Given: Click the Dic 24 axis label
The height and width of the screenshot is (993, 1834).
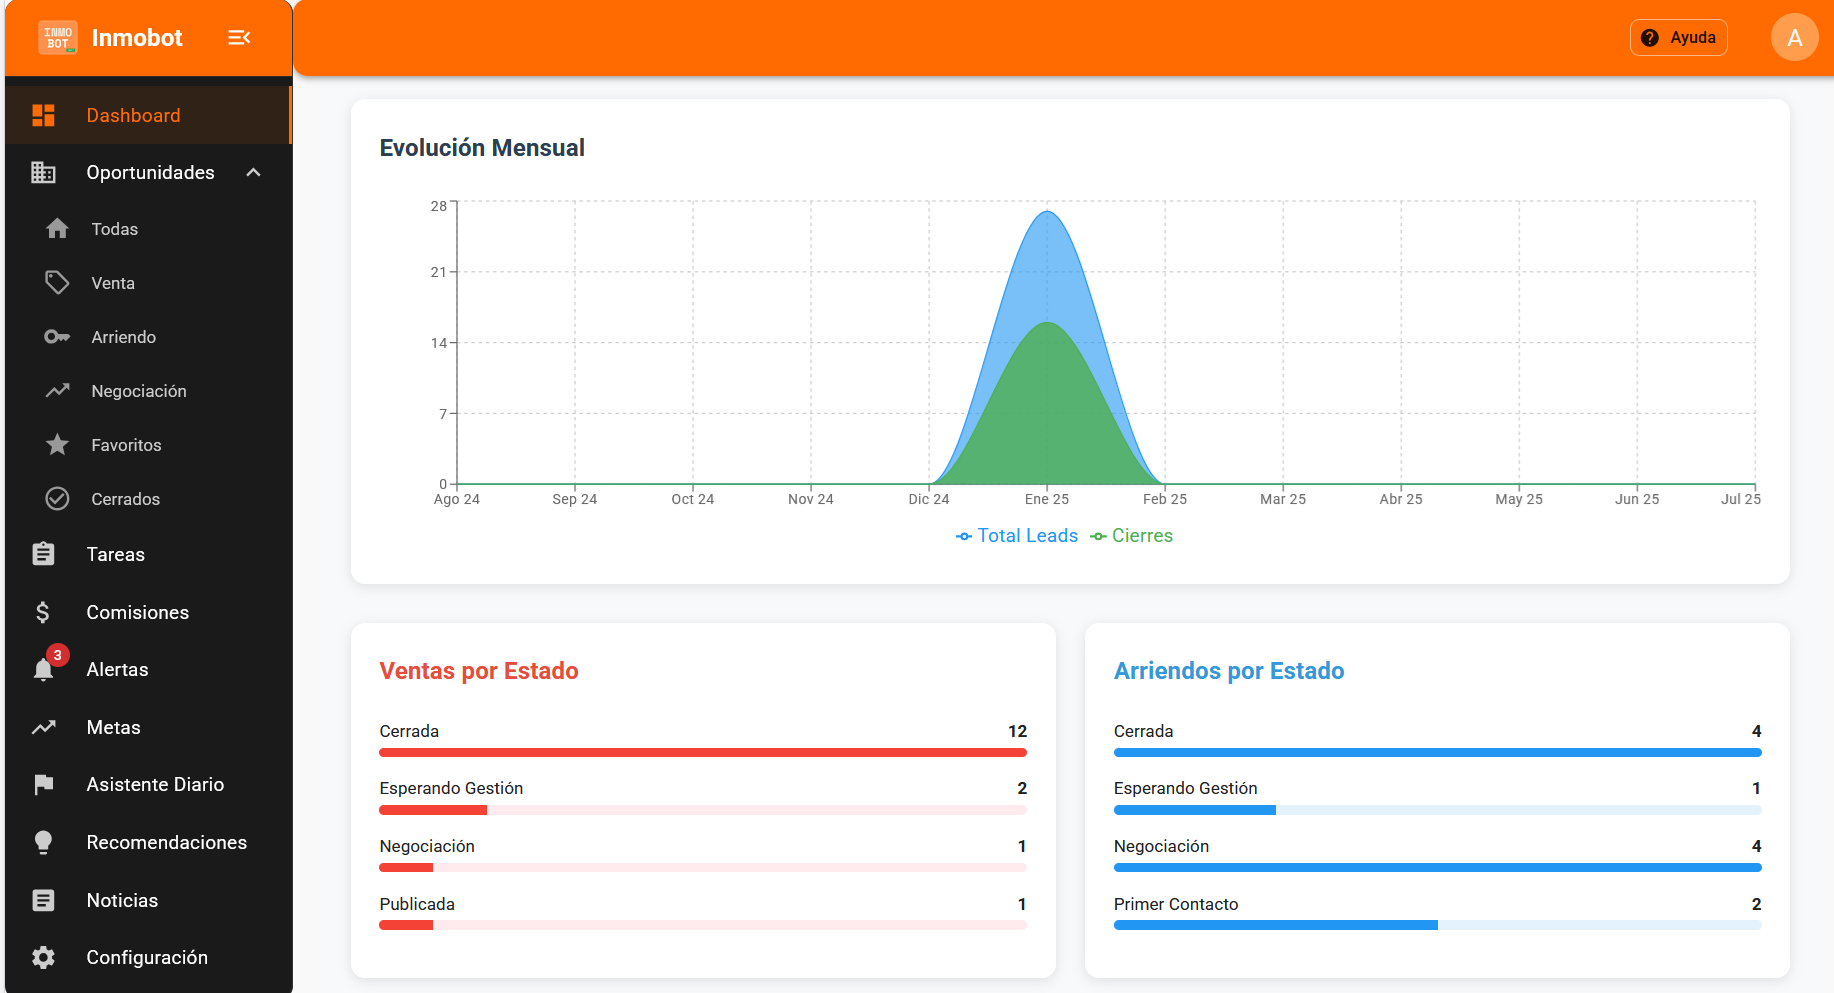Looking at the screenshot, I should 929,499.
